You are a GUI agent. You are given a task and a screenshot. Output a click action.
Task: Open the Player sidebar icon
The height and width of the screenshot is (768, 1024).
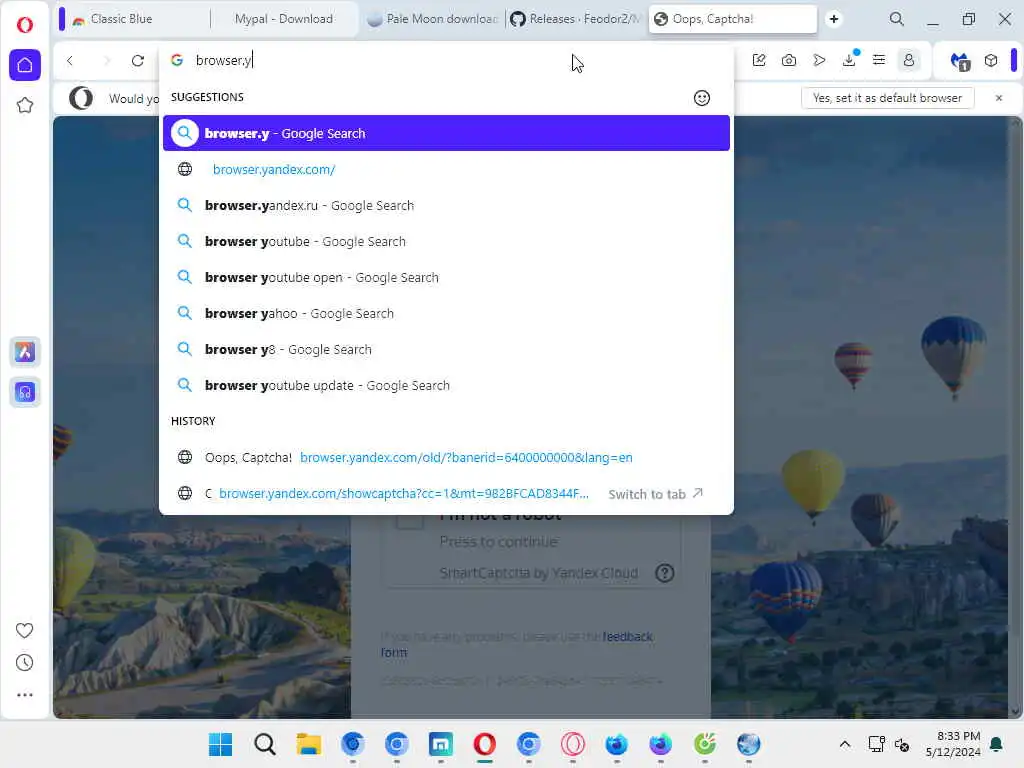(25, 392)
